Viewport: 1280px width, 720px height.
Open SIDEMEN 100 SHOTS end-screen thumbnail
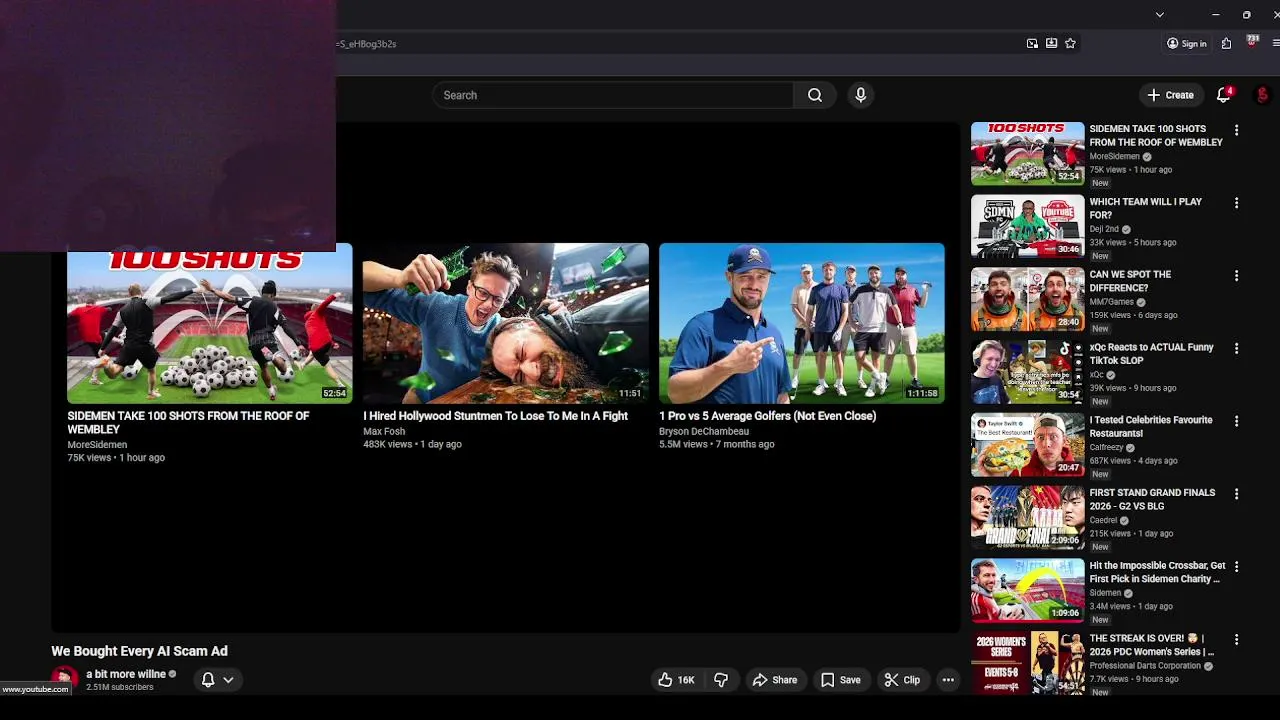210,323
